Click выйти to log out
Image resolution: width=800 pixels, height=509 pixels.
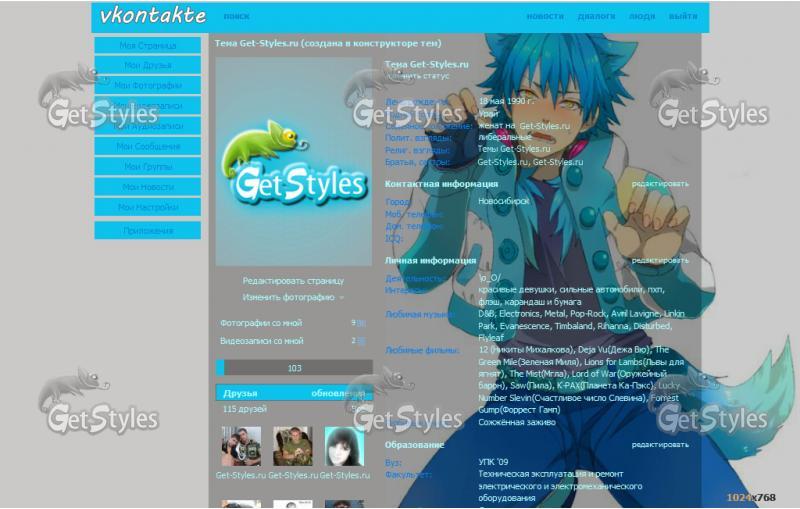tap(683, 16)
